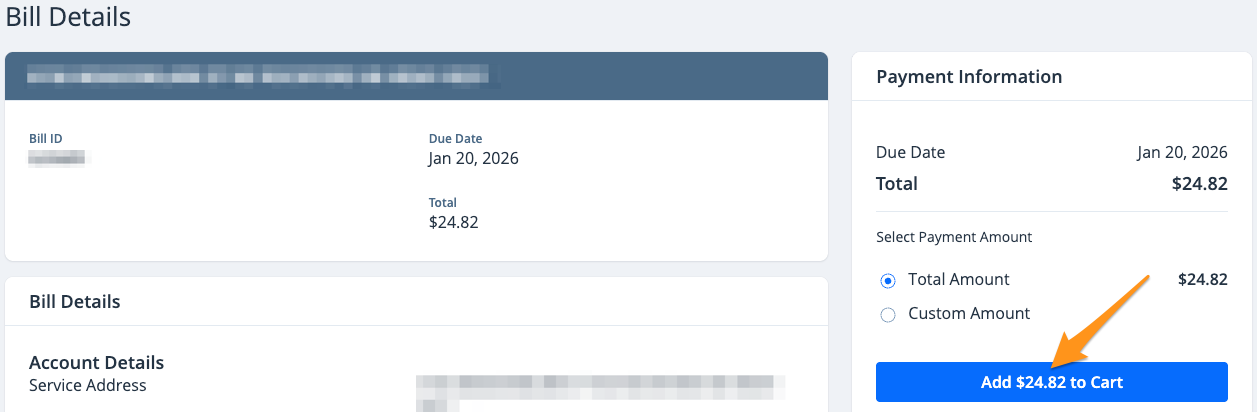Click the Due Date label in bill card
Viewport: 1257px width, 412px height.
(456, 138)
